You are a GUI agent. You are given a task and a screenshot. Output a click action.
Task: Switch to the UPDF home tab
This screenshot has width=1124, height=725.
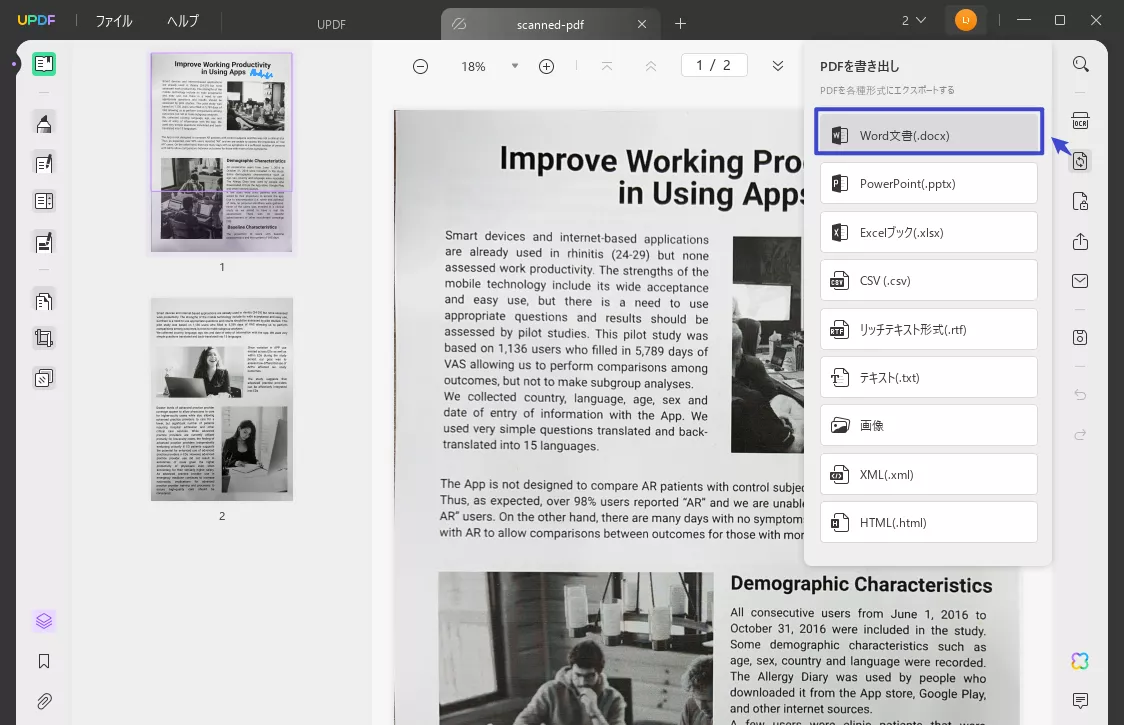point(331,24)
